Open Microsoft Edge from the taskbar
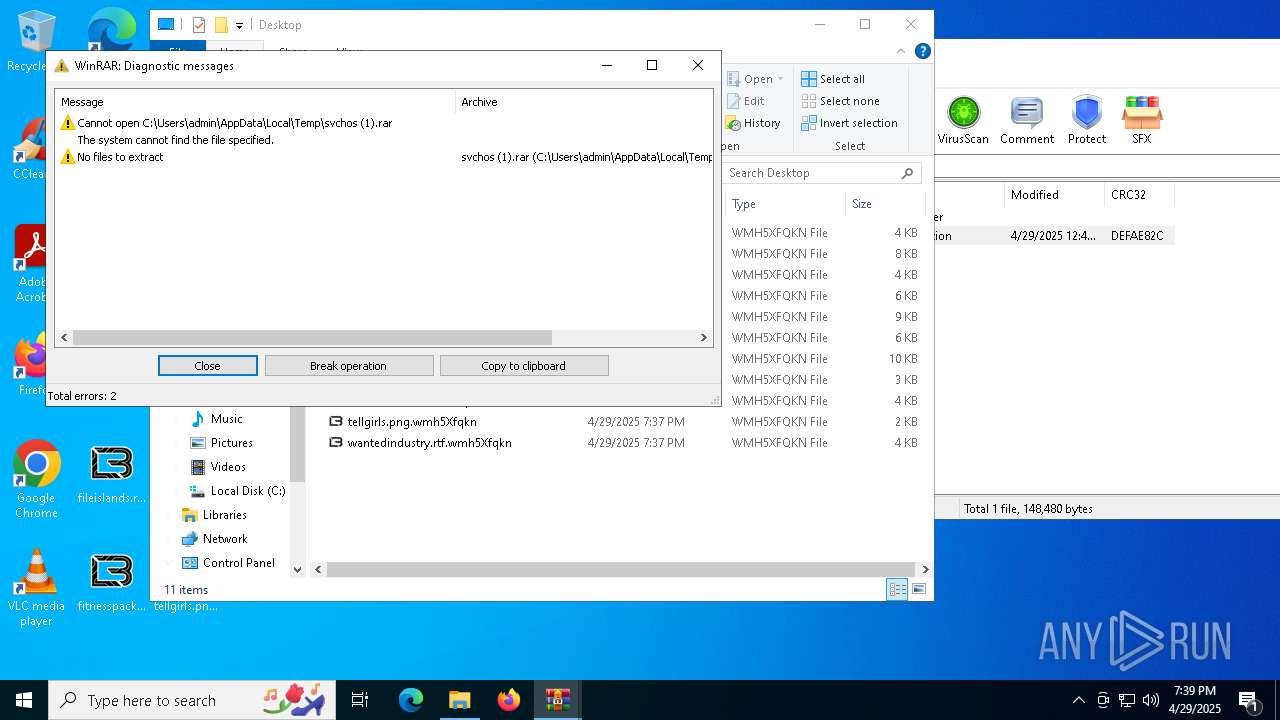Screen dimensions: 1280x720 pyautogui.click(x=411, y=700)
